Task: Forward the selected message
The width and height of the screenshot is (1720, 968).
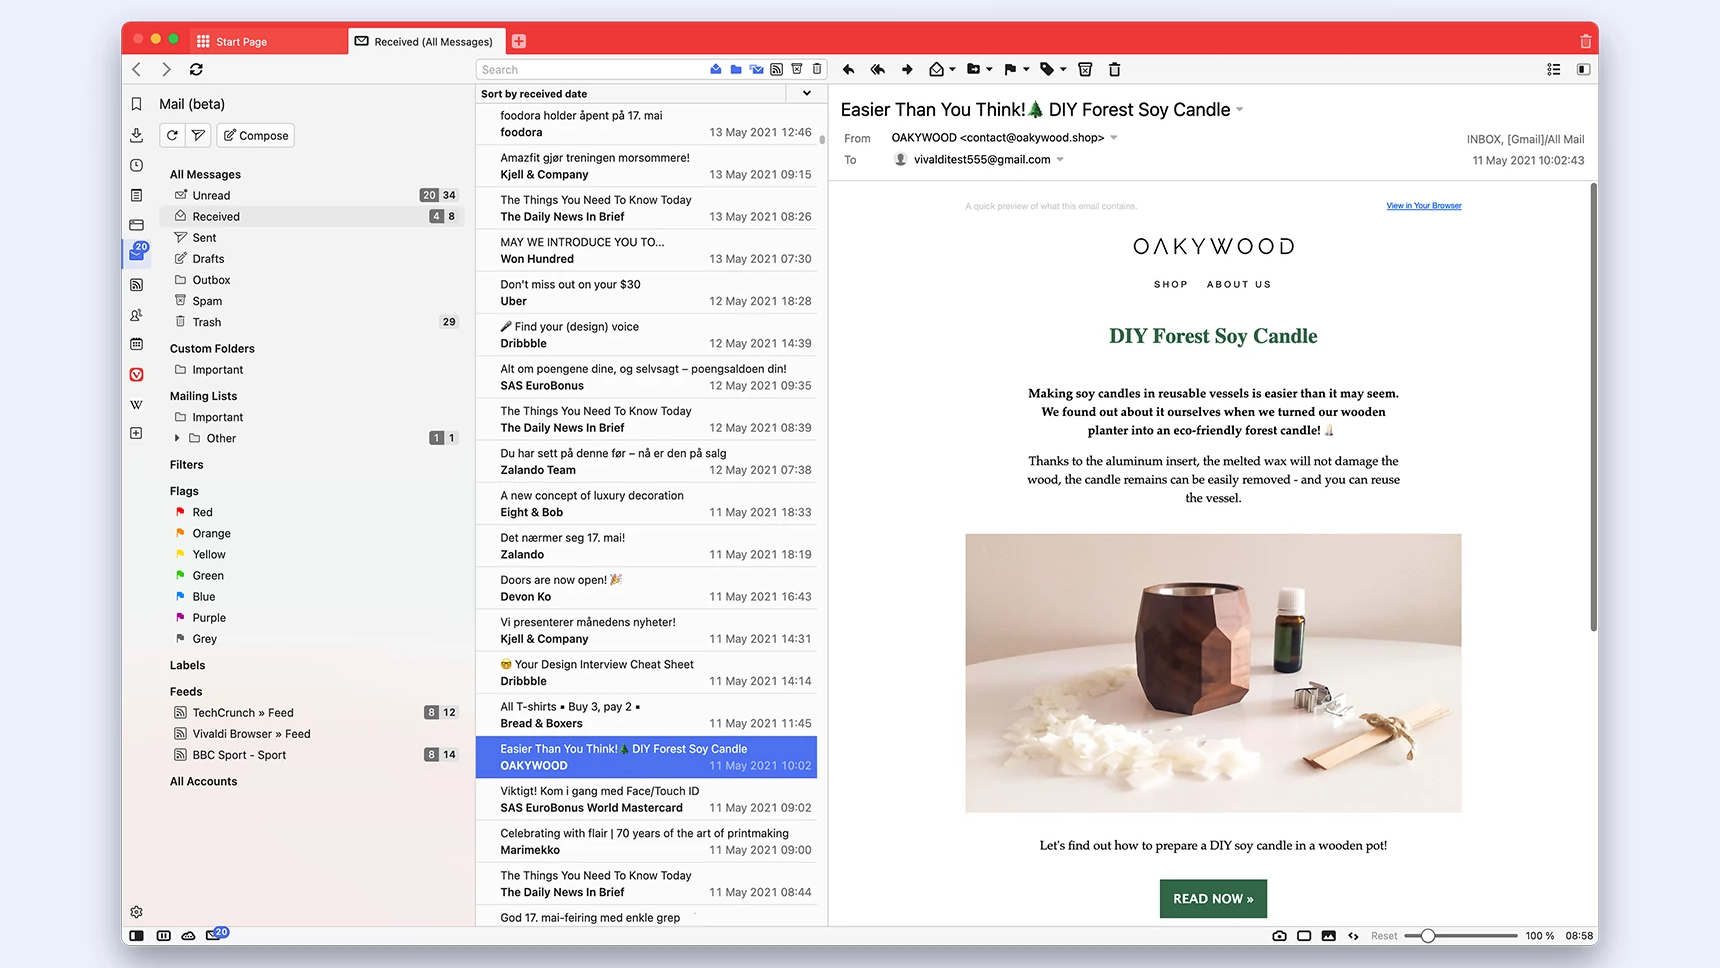Action: coord(907,69)
